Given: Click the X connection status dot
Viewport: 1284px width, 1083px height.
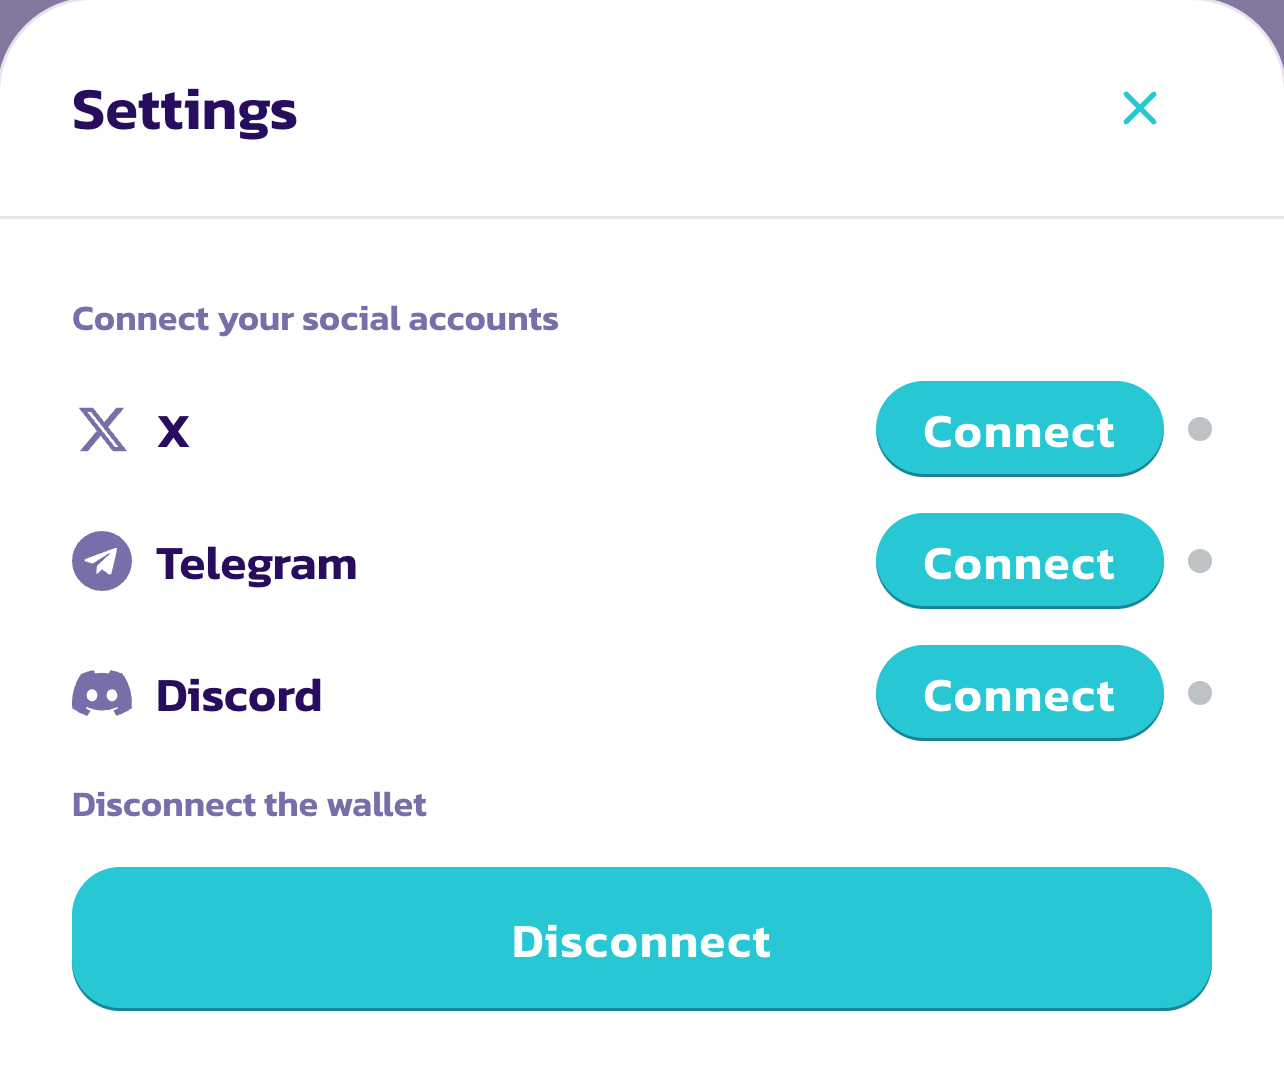Looking at the screenshot, I should click(1200, 429).
